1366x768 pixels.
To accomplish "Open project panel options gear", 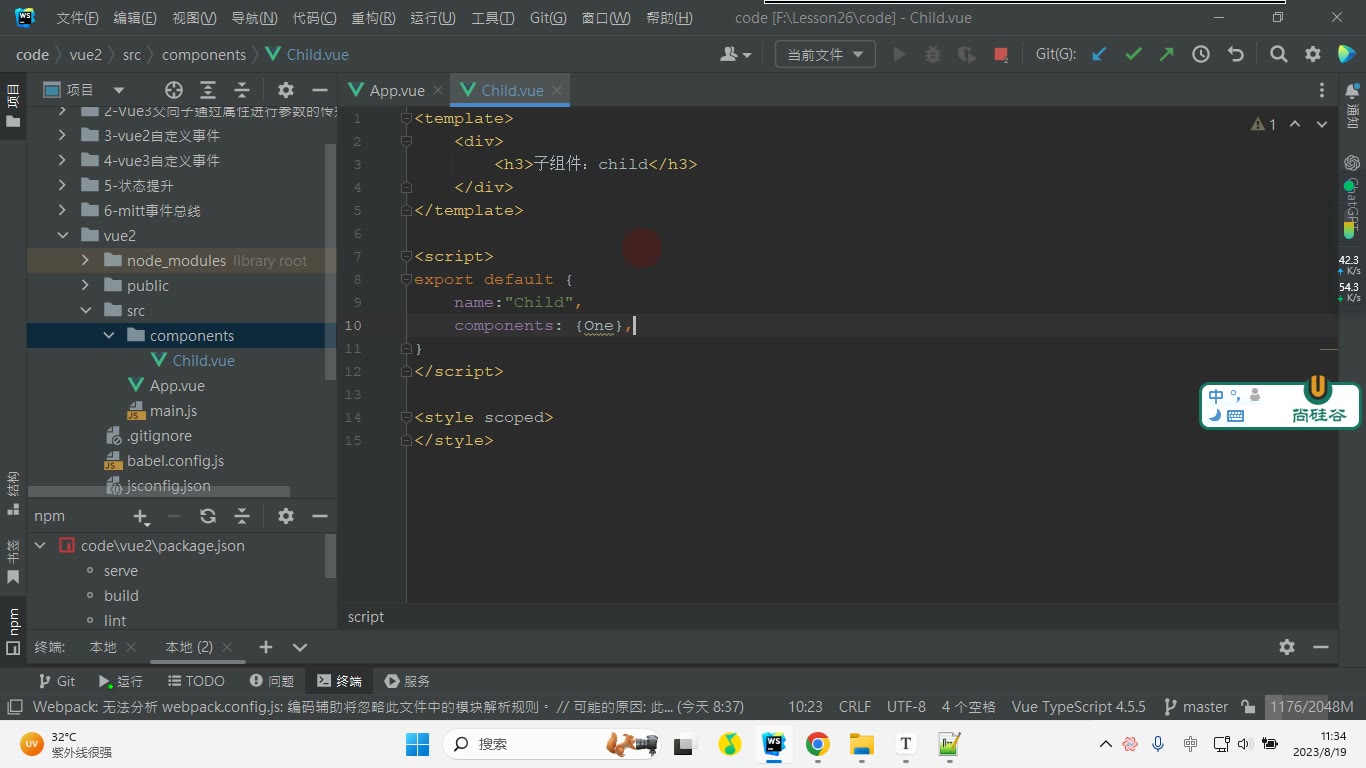I will 286,90.
